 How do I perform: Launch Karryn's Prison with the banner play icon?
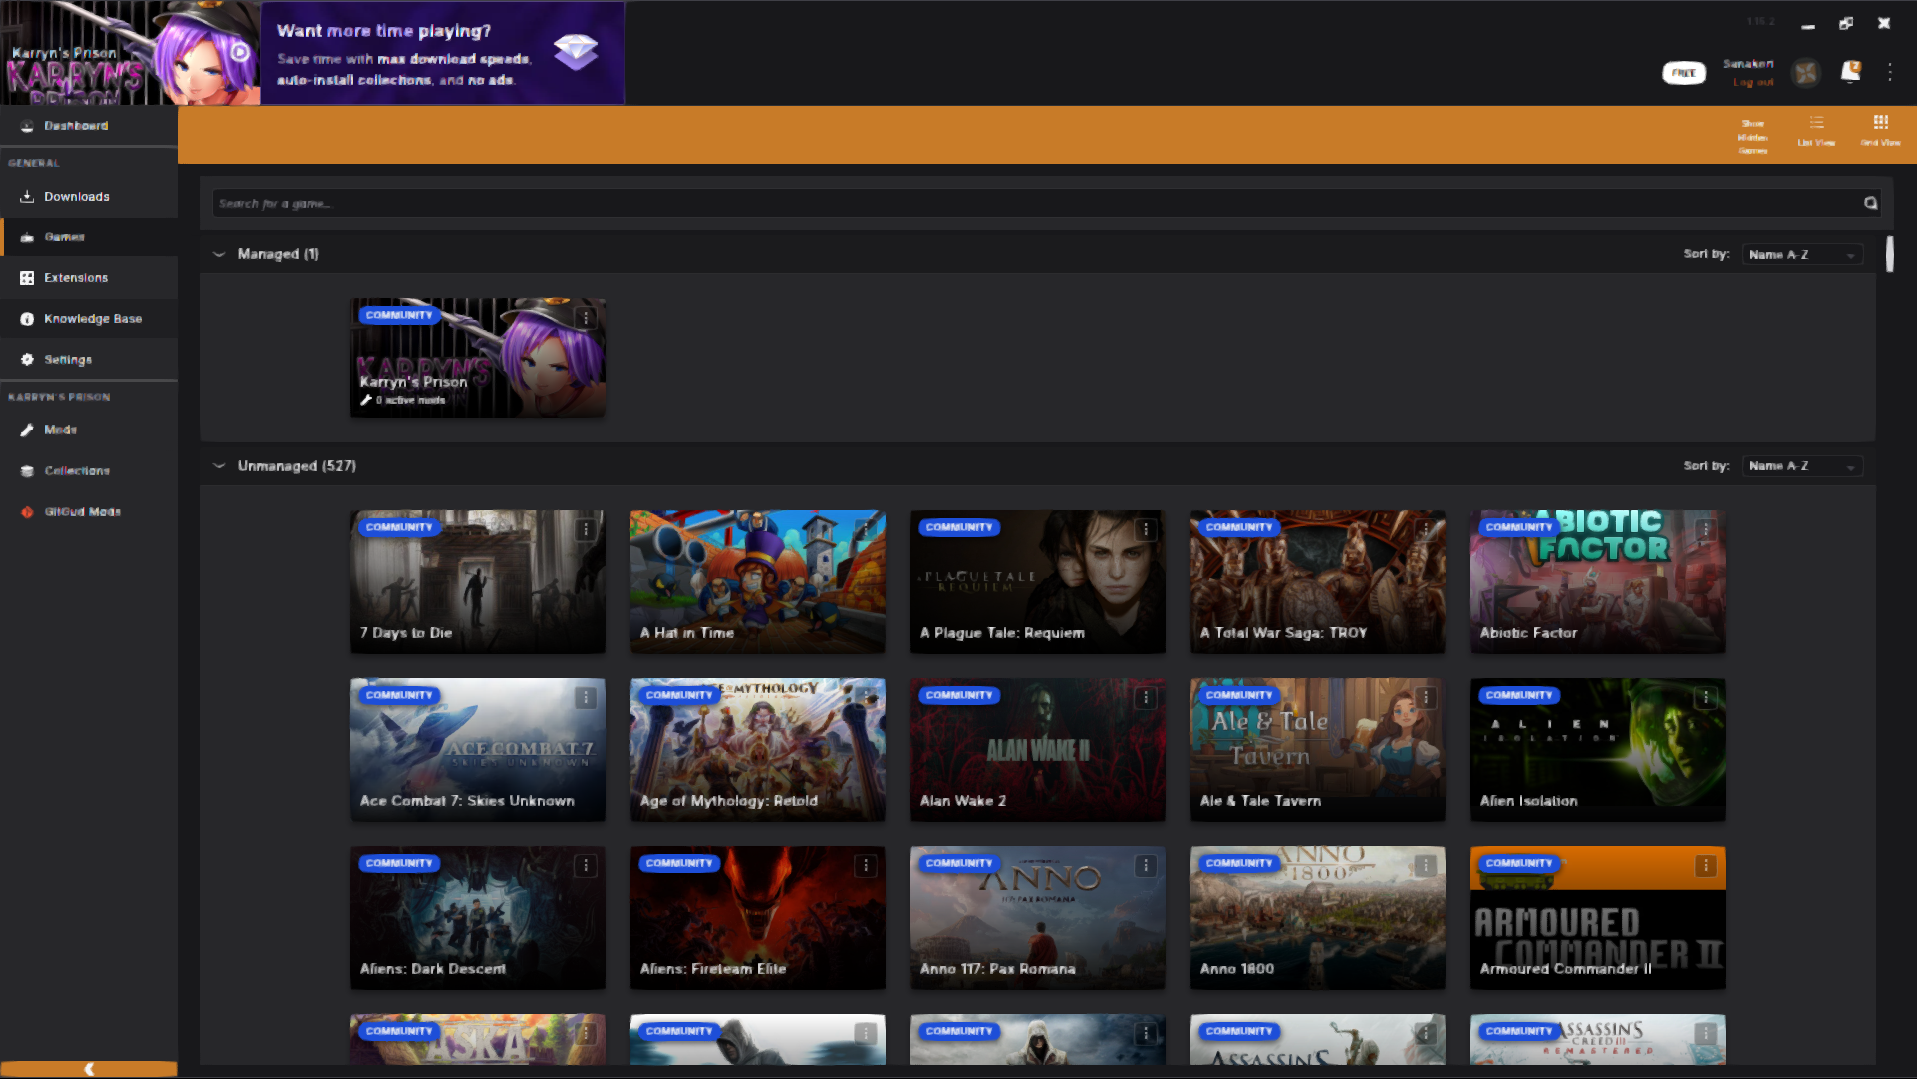click(240, 52)
